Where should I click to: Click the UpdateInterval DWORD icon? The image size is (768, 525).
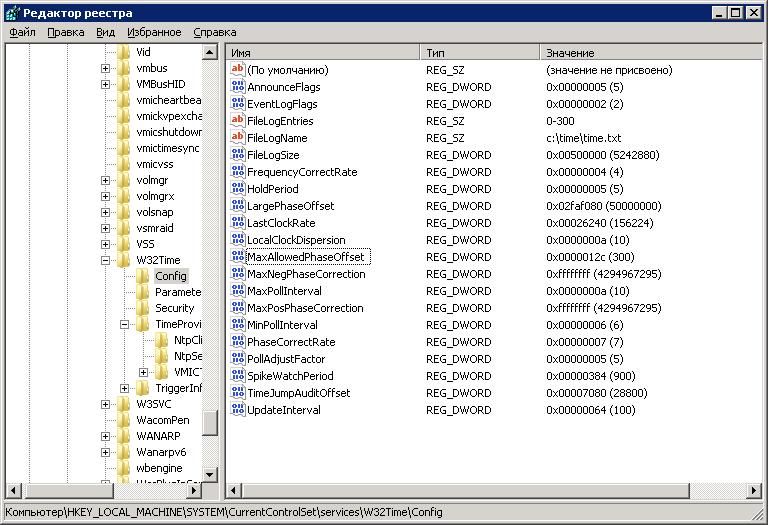tap(238, 409)
